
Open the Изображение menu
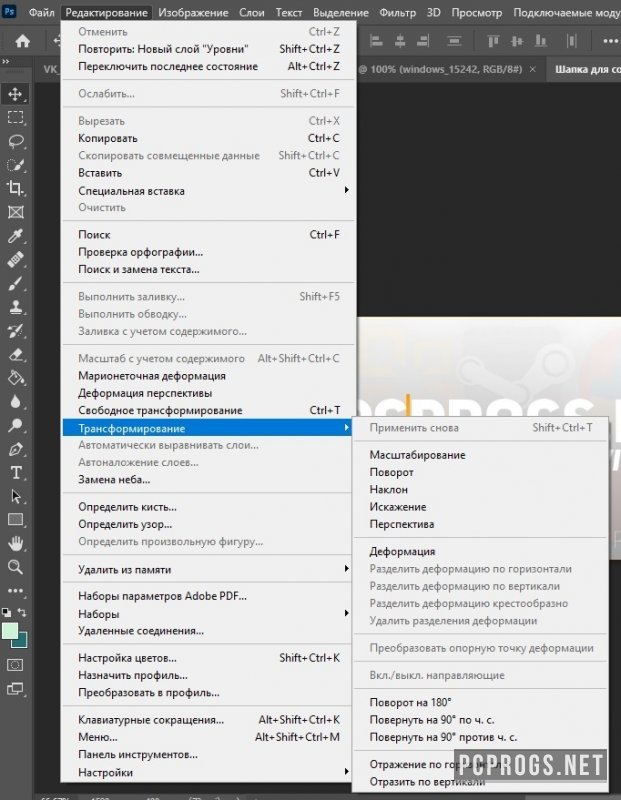click(193, 12)
